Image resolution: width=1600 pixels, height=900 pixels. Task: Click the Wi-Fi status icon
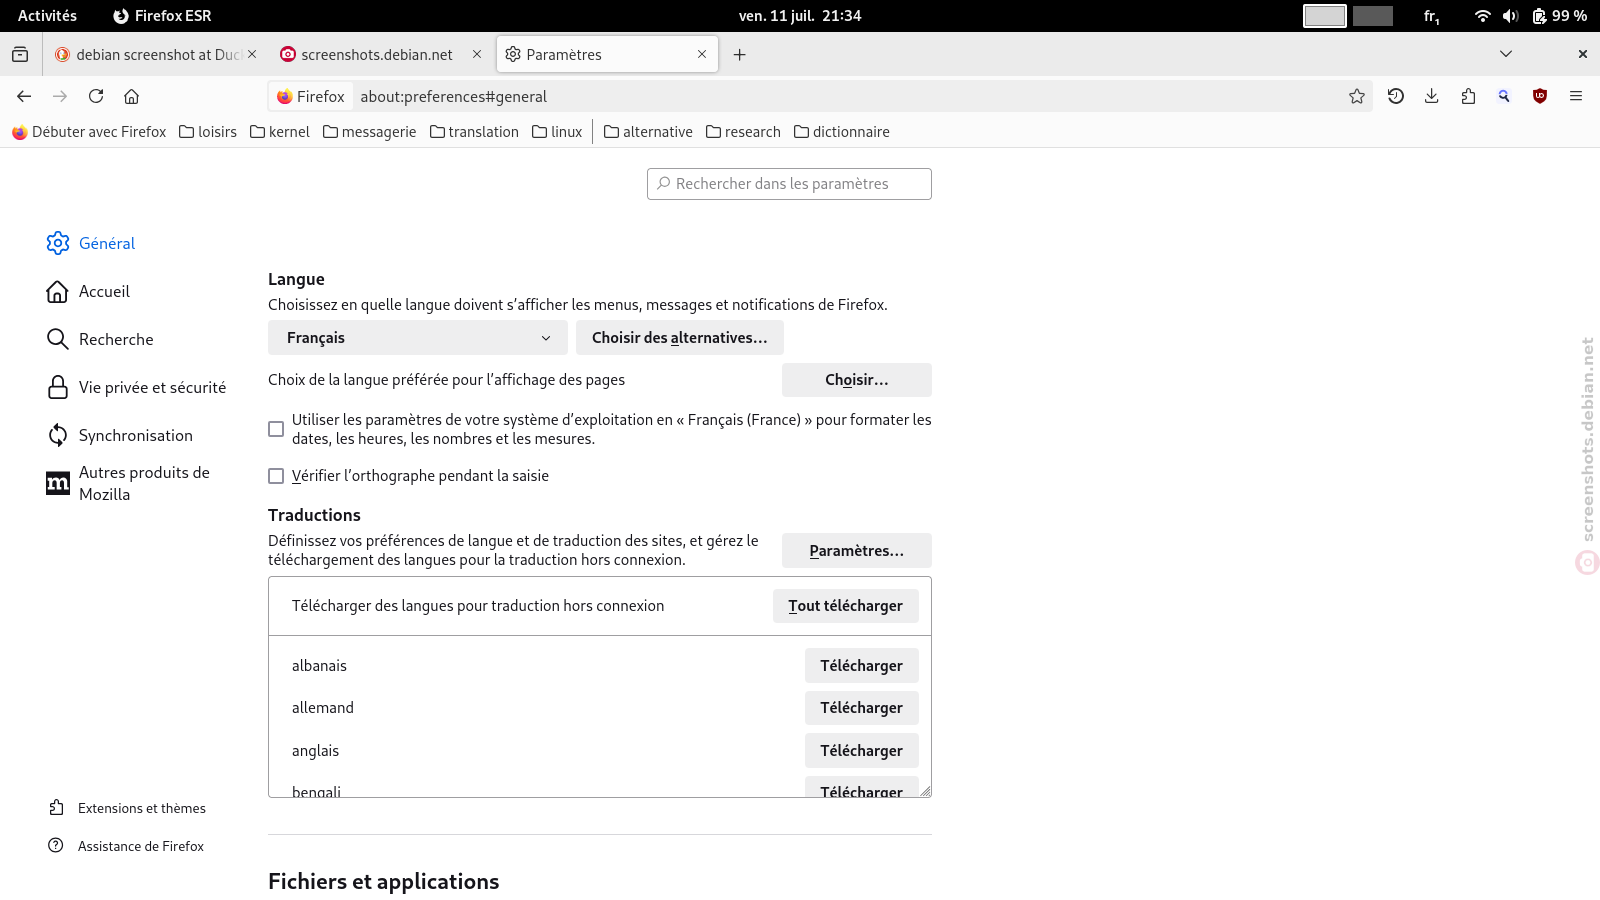click(x=1483, y=16)
